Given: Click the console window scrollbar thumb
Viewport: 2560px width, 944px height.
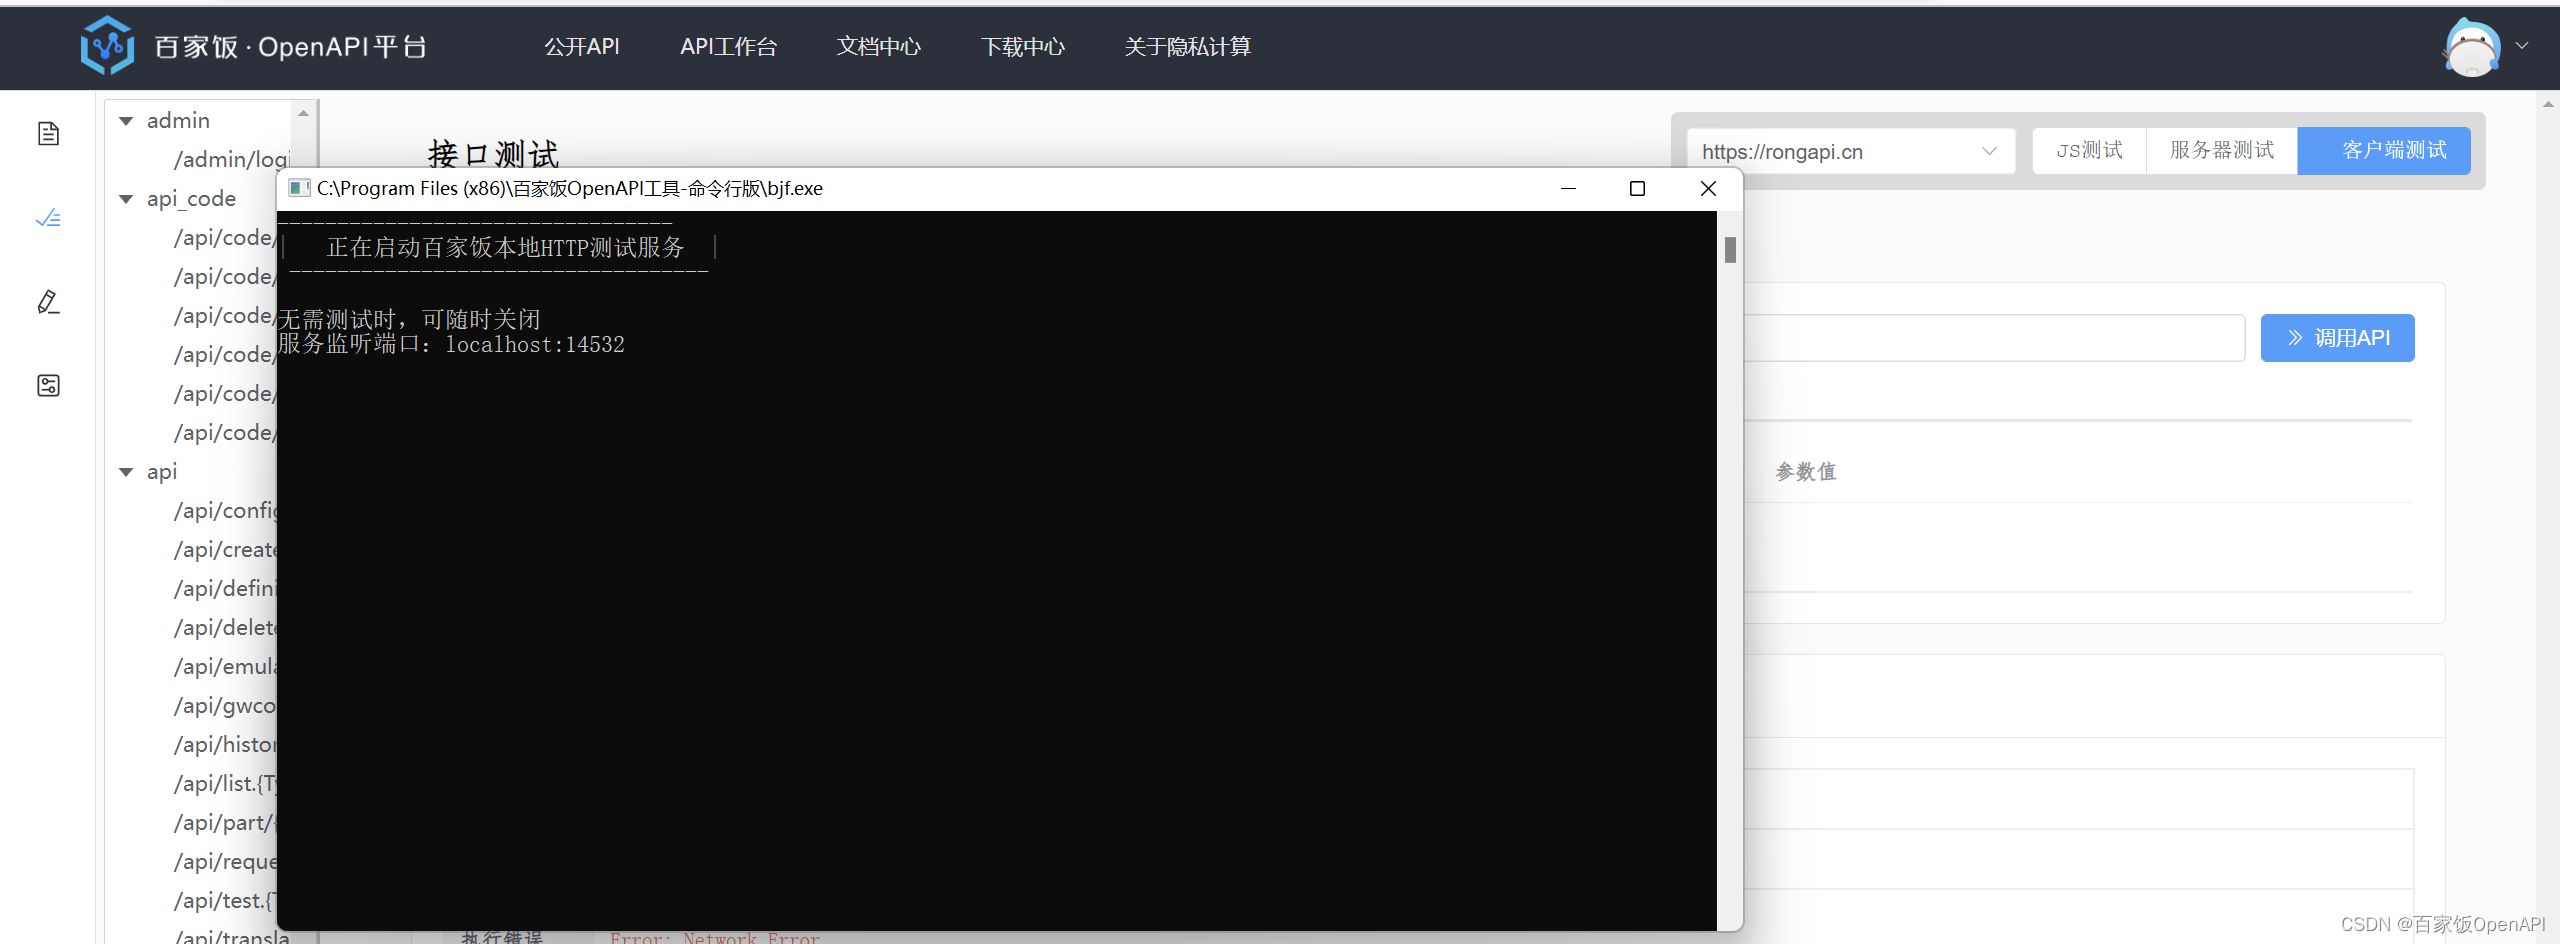Looking at the screenshot, I should point(1730,249).
